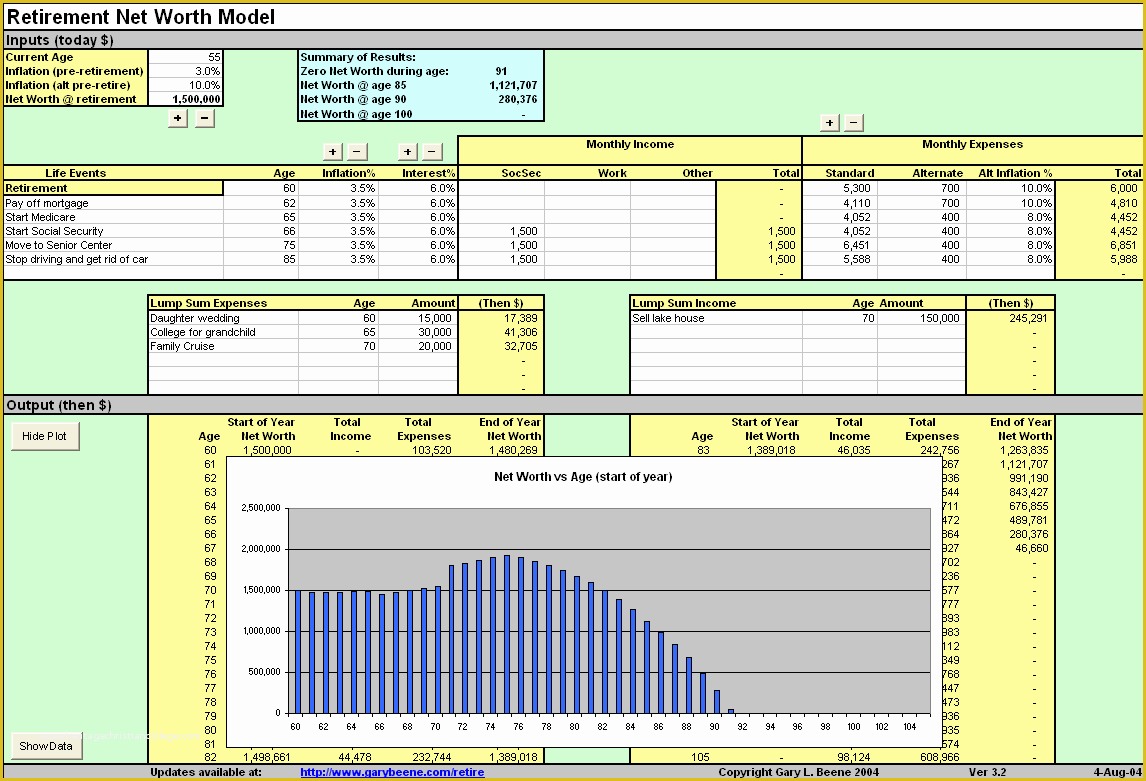1146x781 pixels.
Task: Select Retirement age cell 60
Action: click(261, 188)
